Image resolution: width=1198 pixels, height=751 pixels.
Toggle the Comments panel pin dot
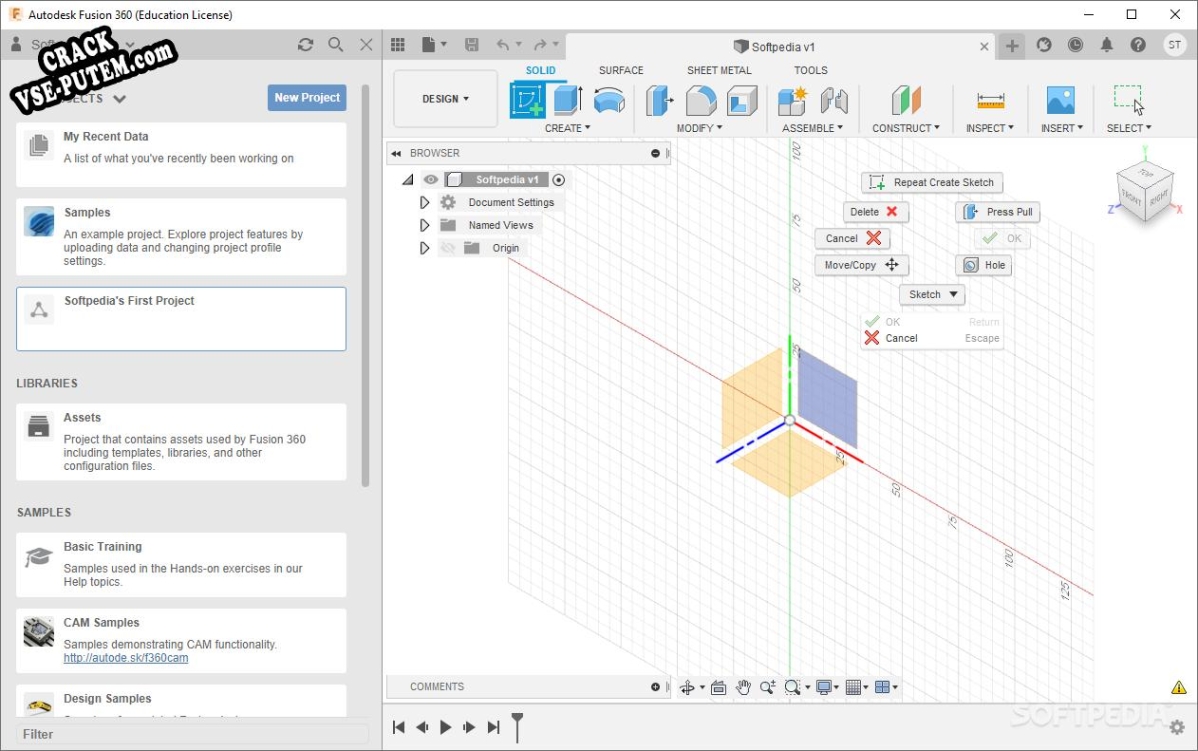pyautogui.click(x=655, y=687)
